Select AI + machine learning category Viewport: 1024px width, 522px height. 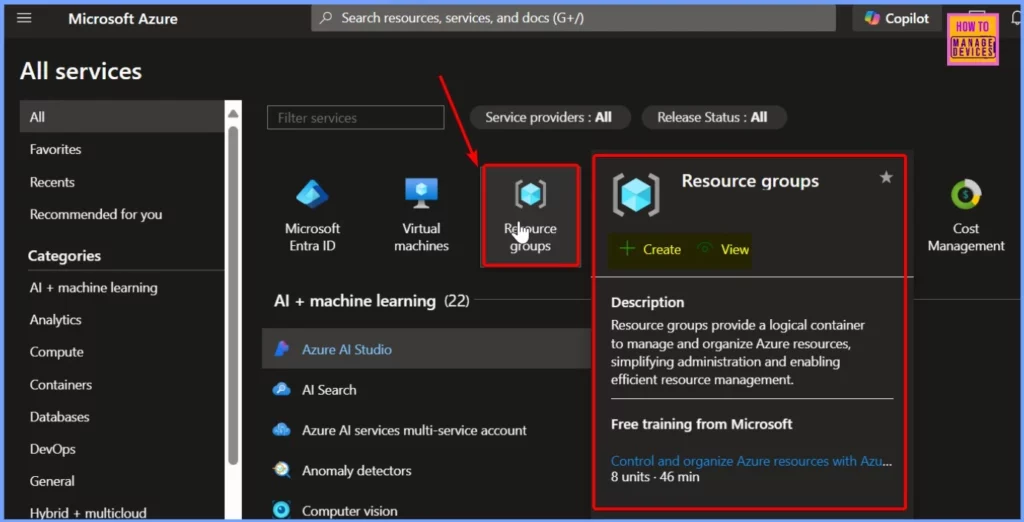tap(93, 287)
